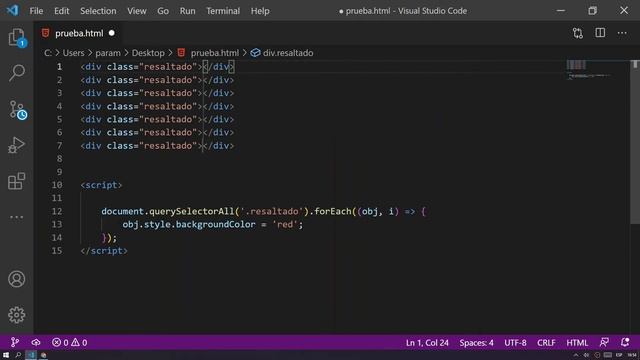The height and width of the screenshot is (360, 640).
Task: Select the prueba.html editor tab
Action: click(x=79, y=33)
